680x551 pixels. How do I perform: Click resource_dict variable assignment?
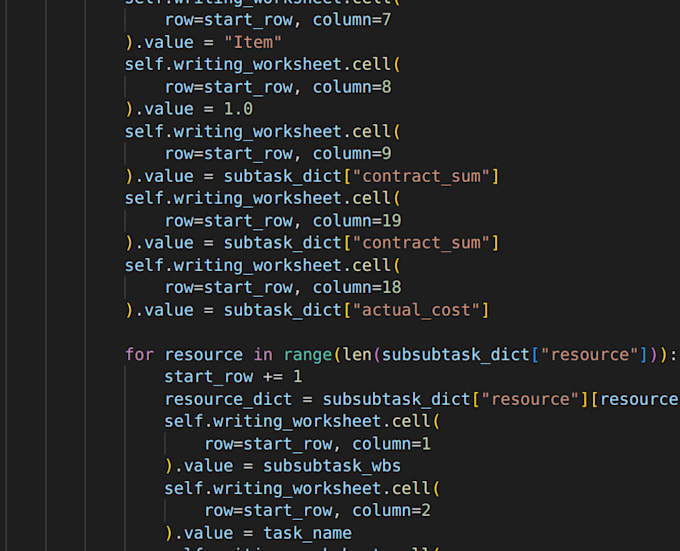pos(228,399)
